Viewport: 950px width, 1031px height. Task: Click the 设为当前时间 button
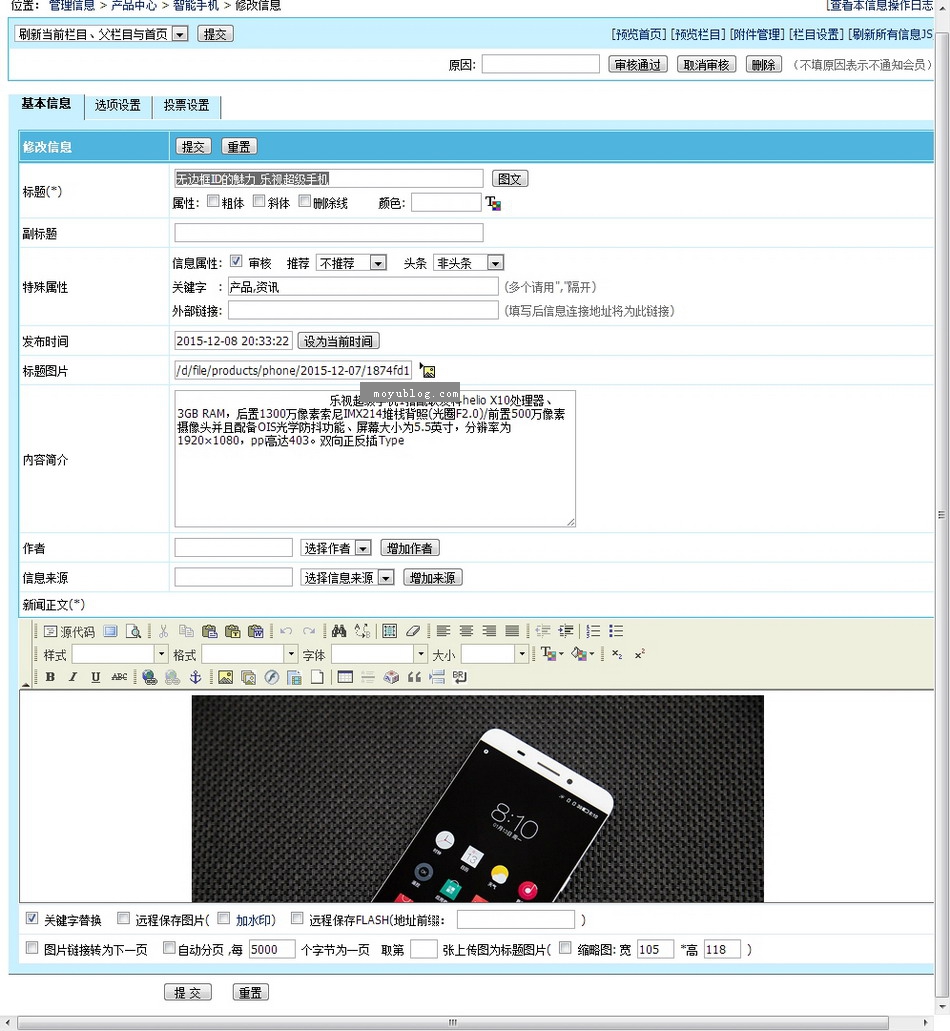pyautogui.click(x=338, y=341)
